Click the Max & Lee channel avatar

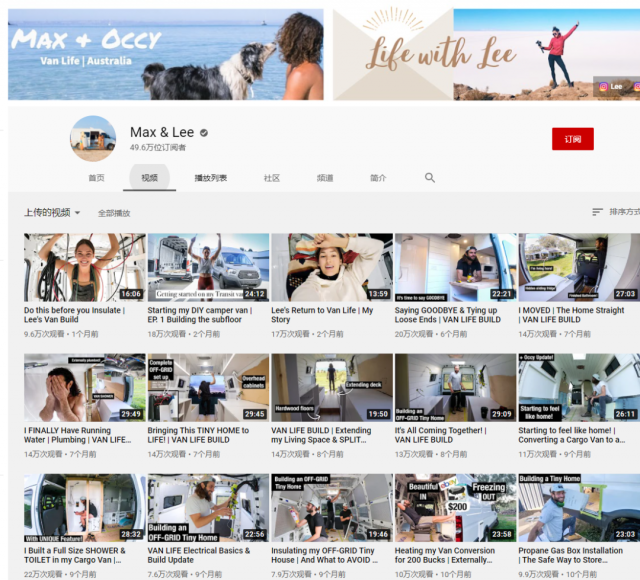93,139
